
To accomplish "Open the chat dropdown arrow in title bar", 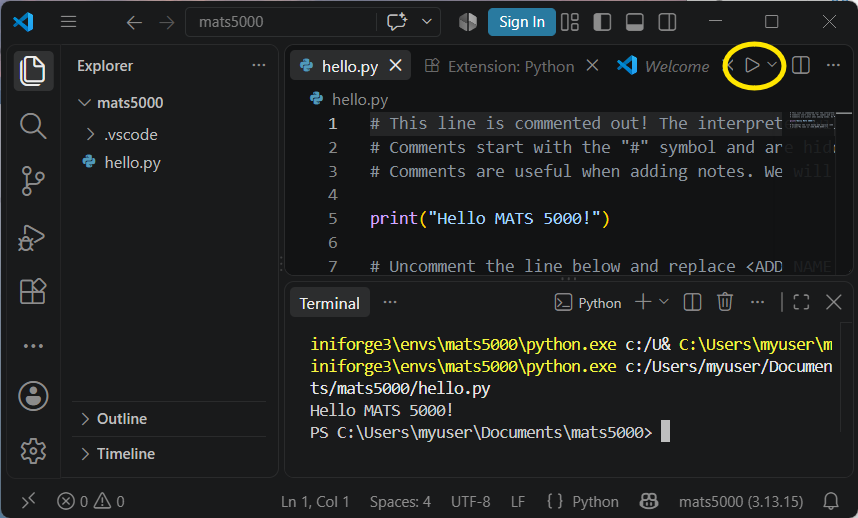I will [427, 22].
